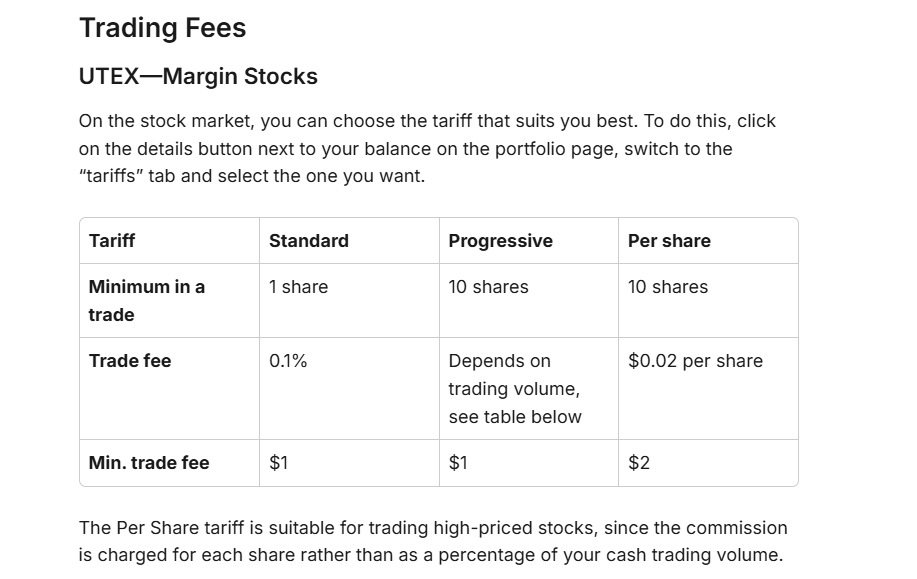Click the 10 shares cell under Per share
917x579 pixels.
pos(667,287)
